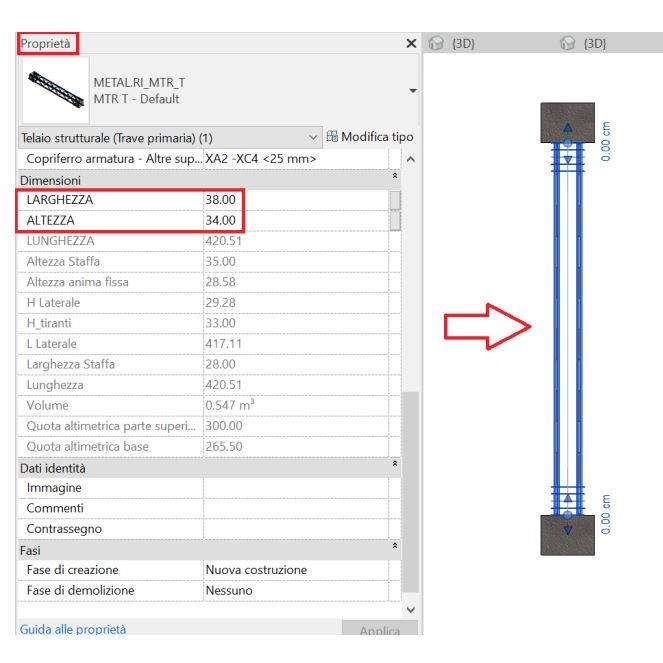663x663 pixels.
Task: Collapse the Dimensioni section
Action: pyautogui.click(x=393, y=179)
